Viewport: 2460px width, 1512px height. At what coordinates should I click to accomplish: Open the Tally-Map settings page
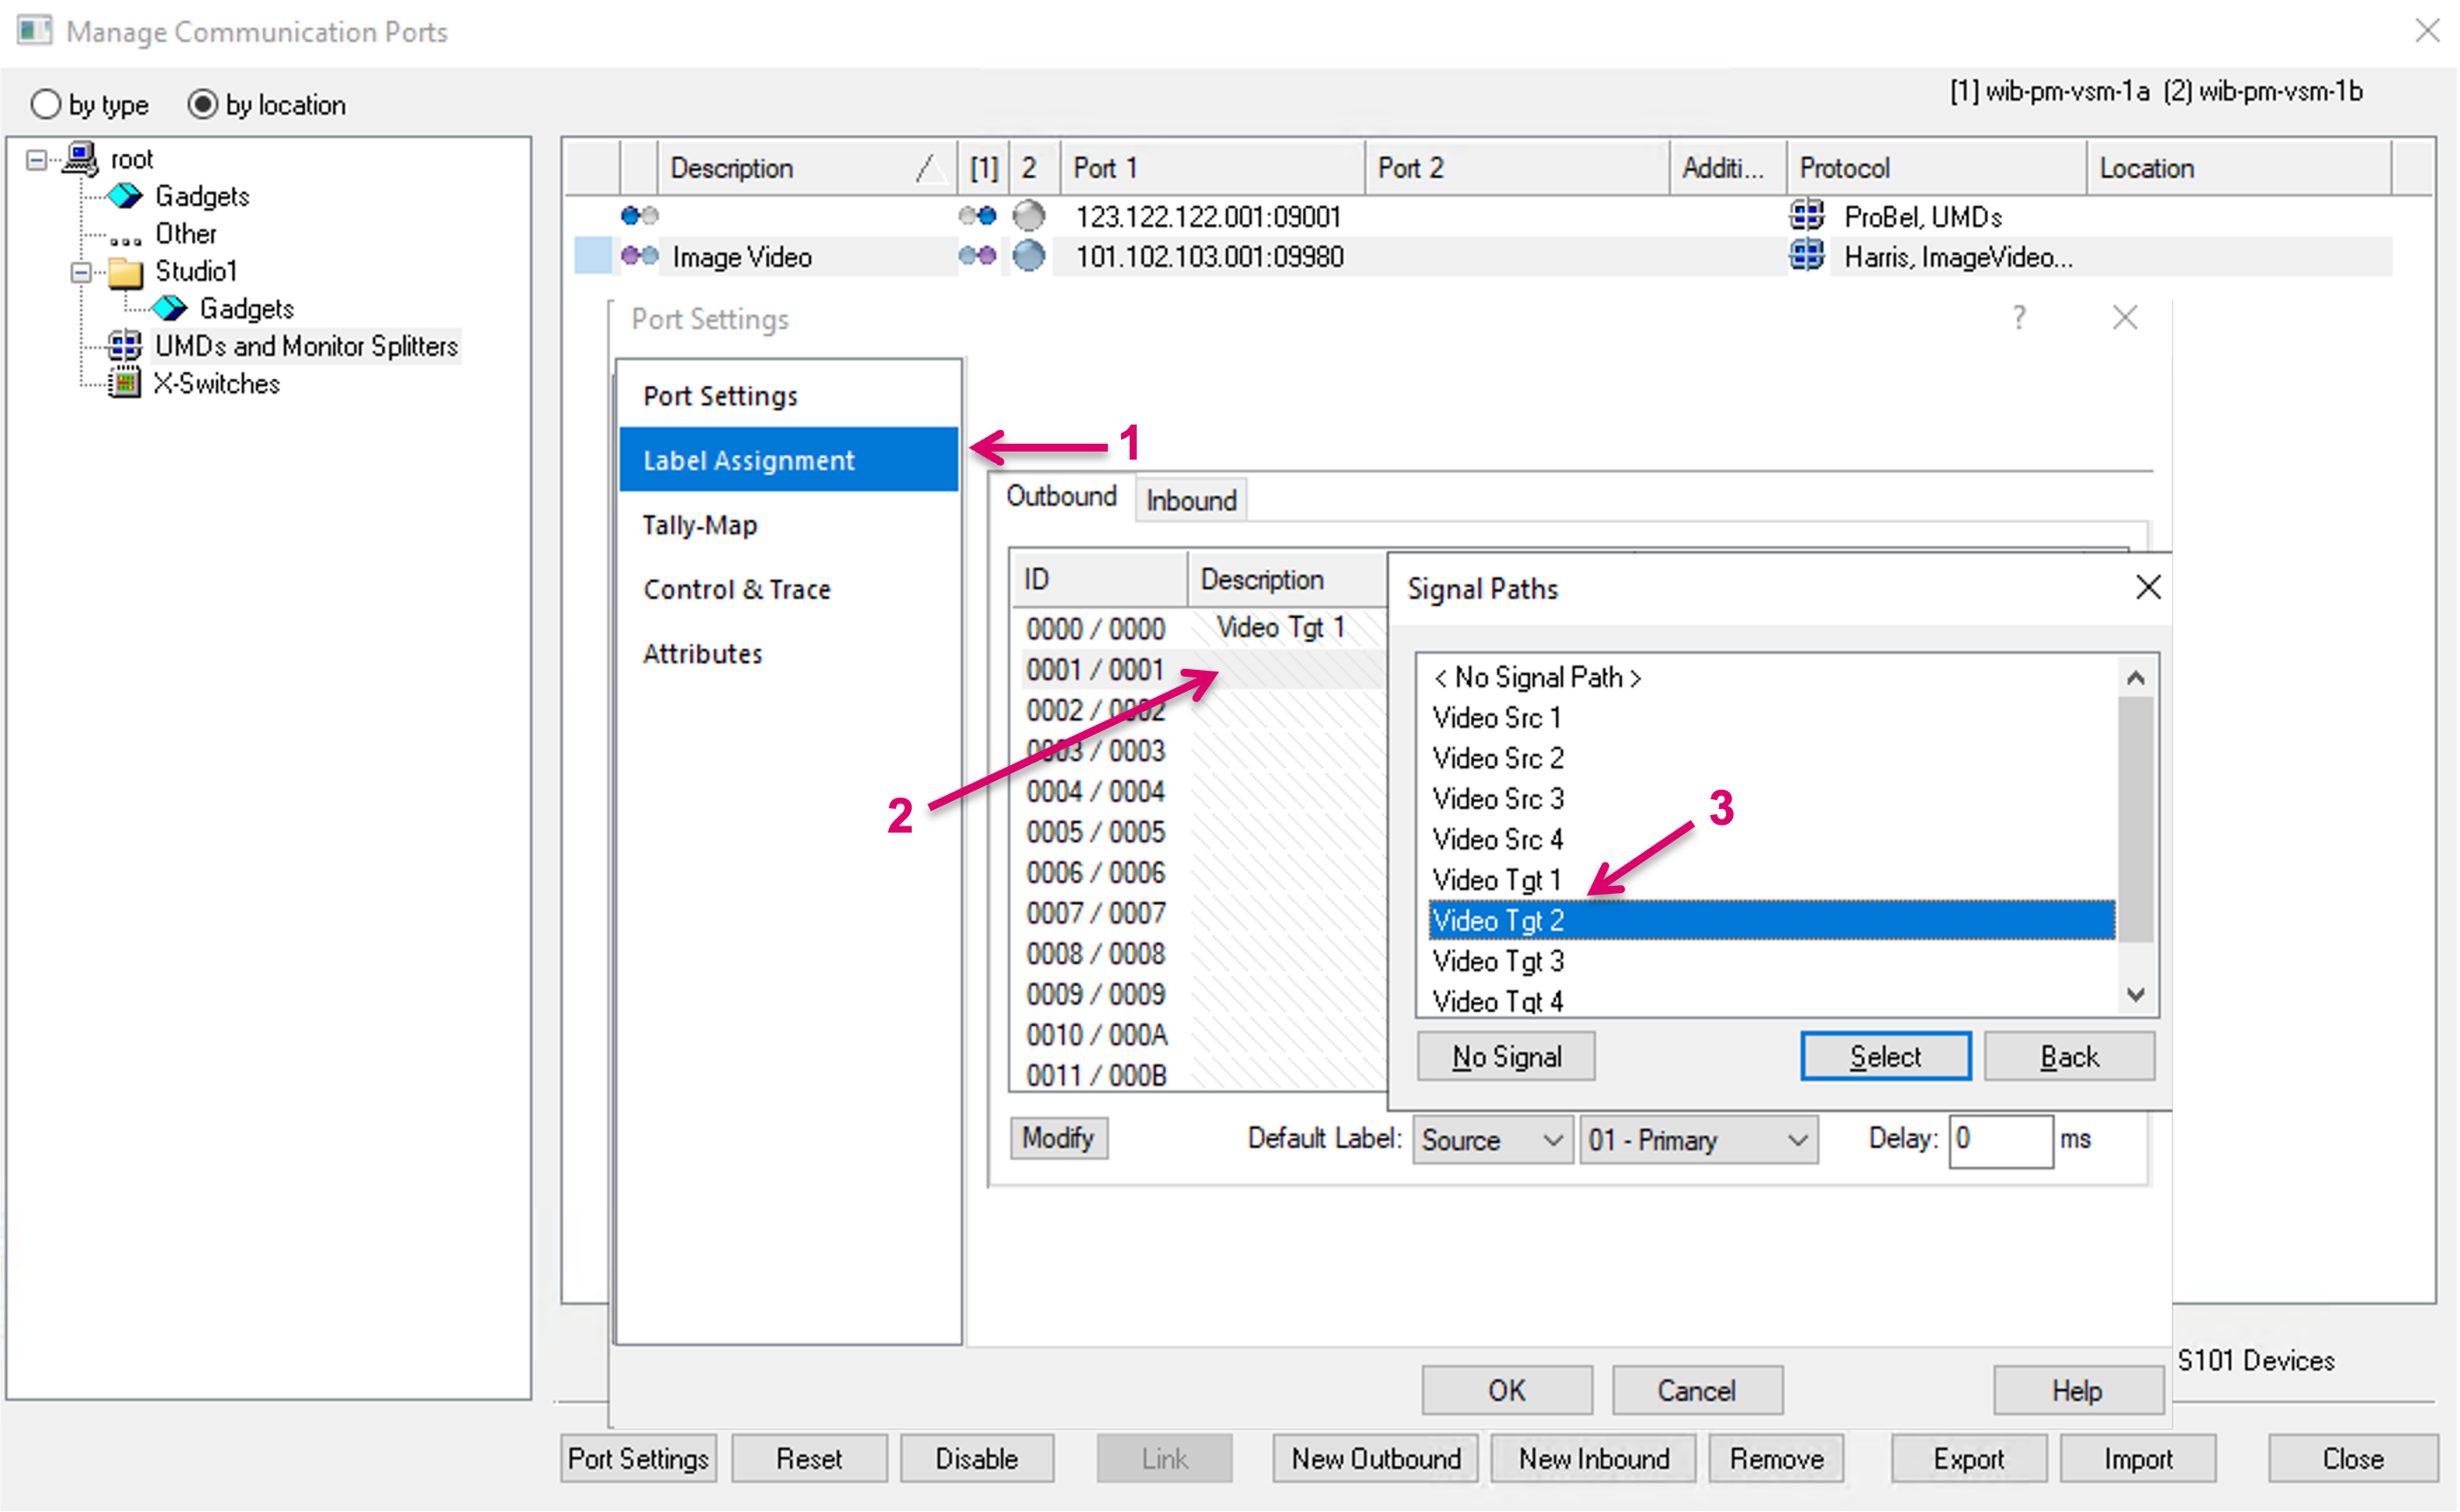pyautogui.click(x=700, y=525)
